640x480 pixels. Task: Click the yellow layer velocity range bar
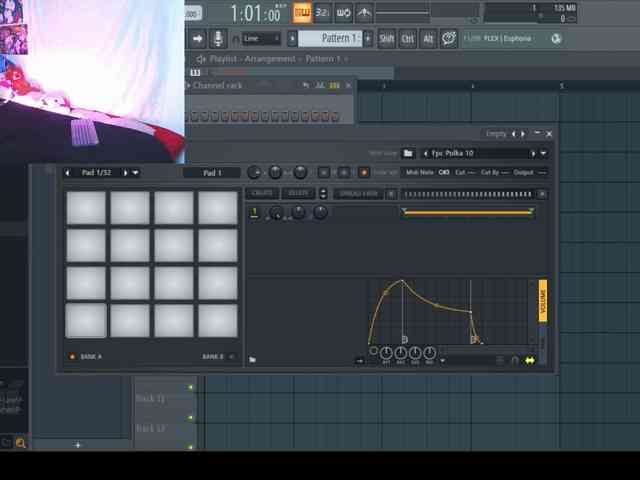click(x=466, y=211)
